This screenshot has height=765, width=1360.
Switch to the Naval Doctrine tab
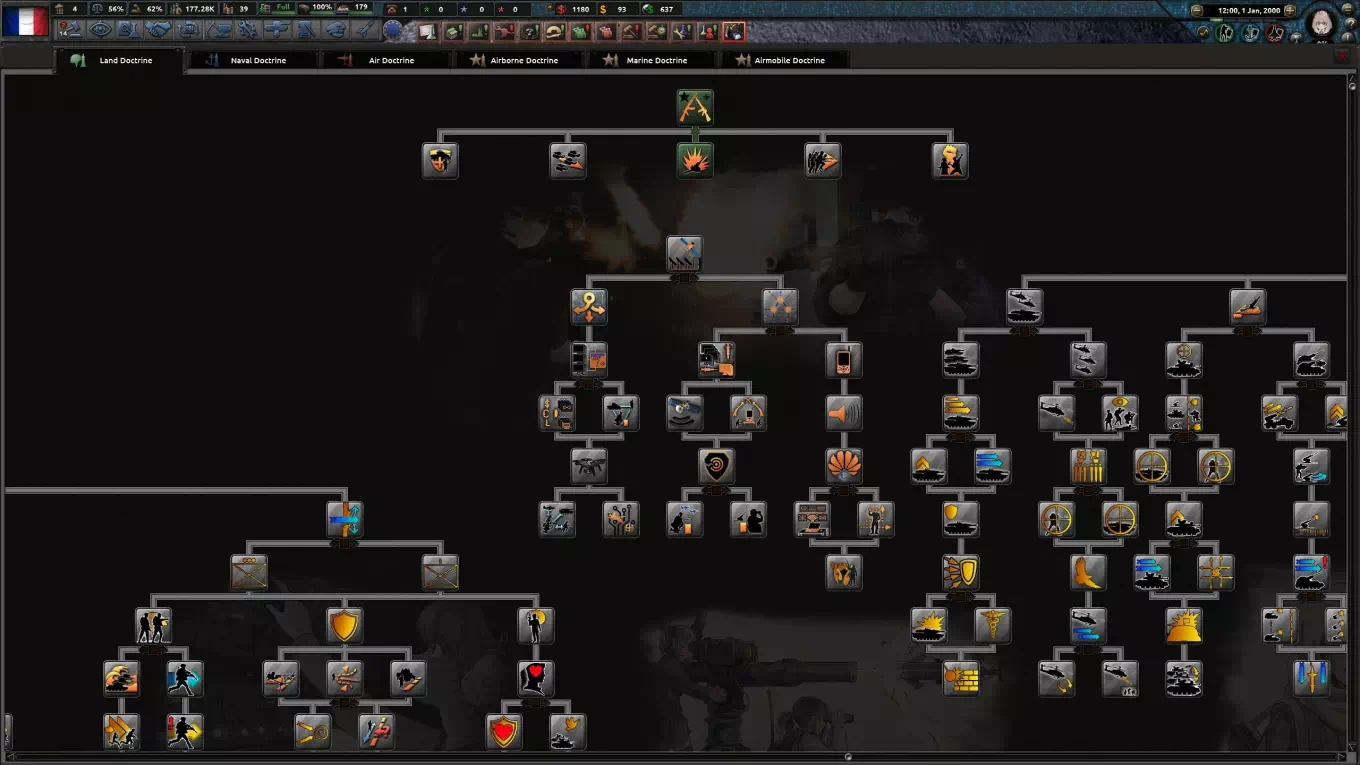point(253,61)
